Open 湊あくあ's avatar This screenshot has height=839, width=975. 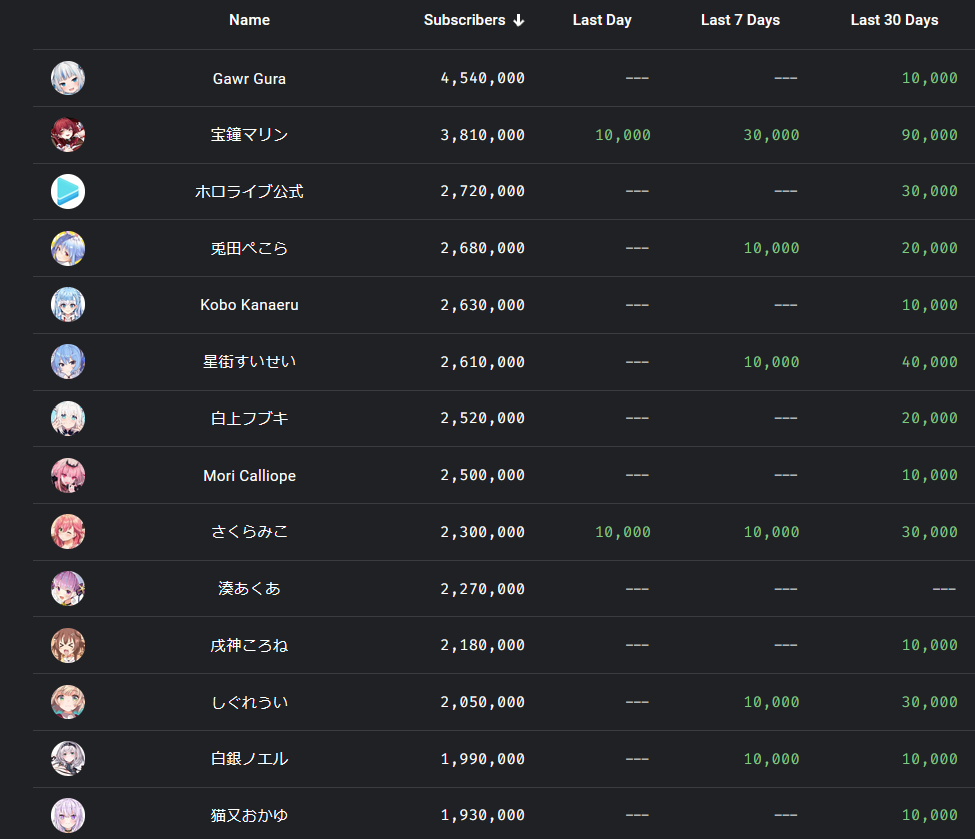[x=68, y=588]
